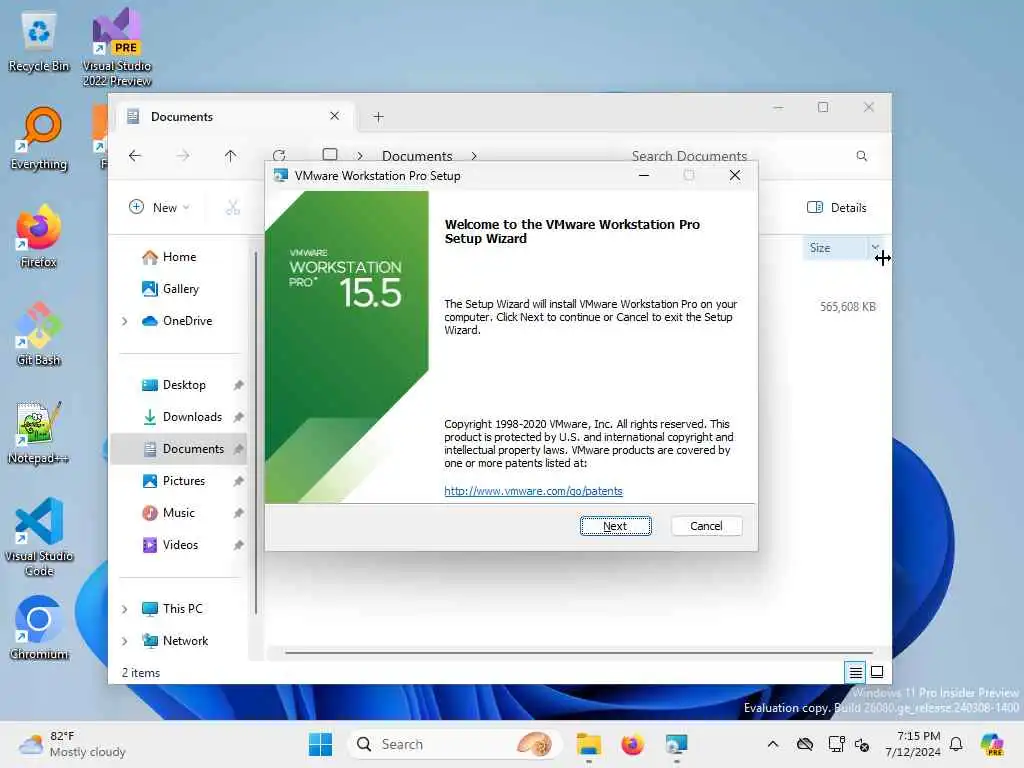Open Visual Studio 2022 Preview shortcut
The height and width of the screenshot is (768, 1024).
point(117,47)
